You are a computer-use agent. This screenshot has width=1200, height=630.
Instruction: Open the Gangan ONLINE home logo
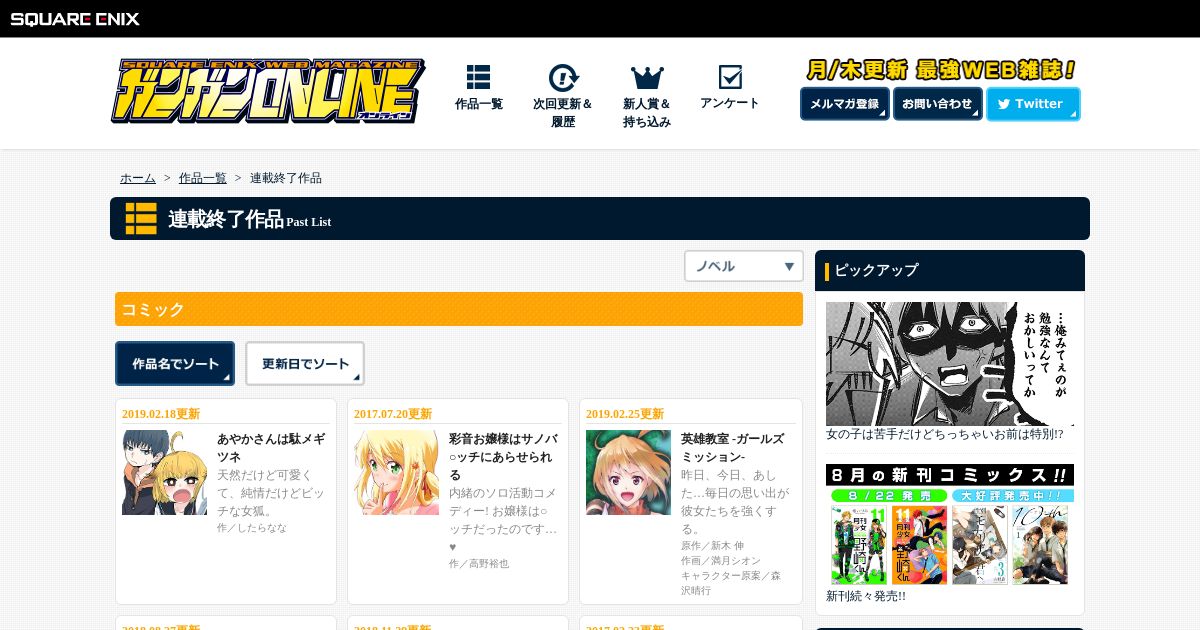tap(268, 90)
